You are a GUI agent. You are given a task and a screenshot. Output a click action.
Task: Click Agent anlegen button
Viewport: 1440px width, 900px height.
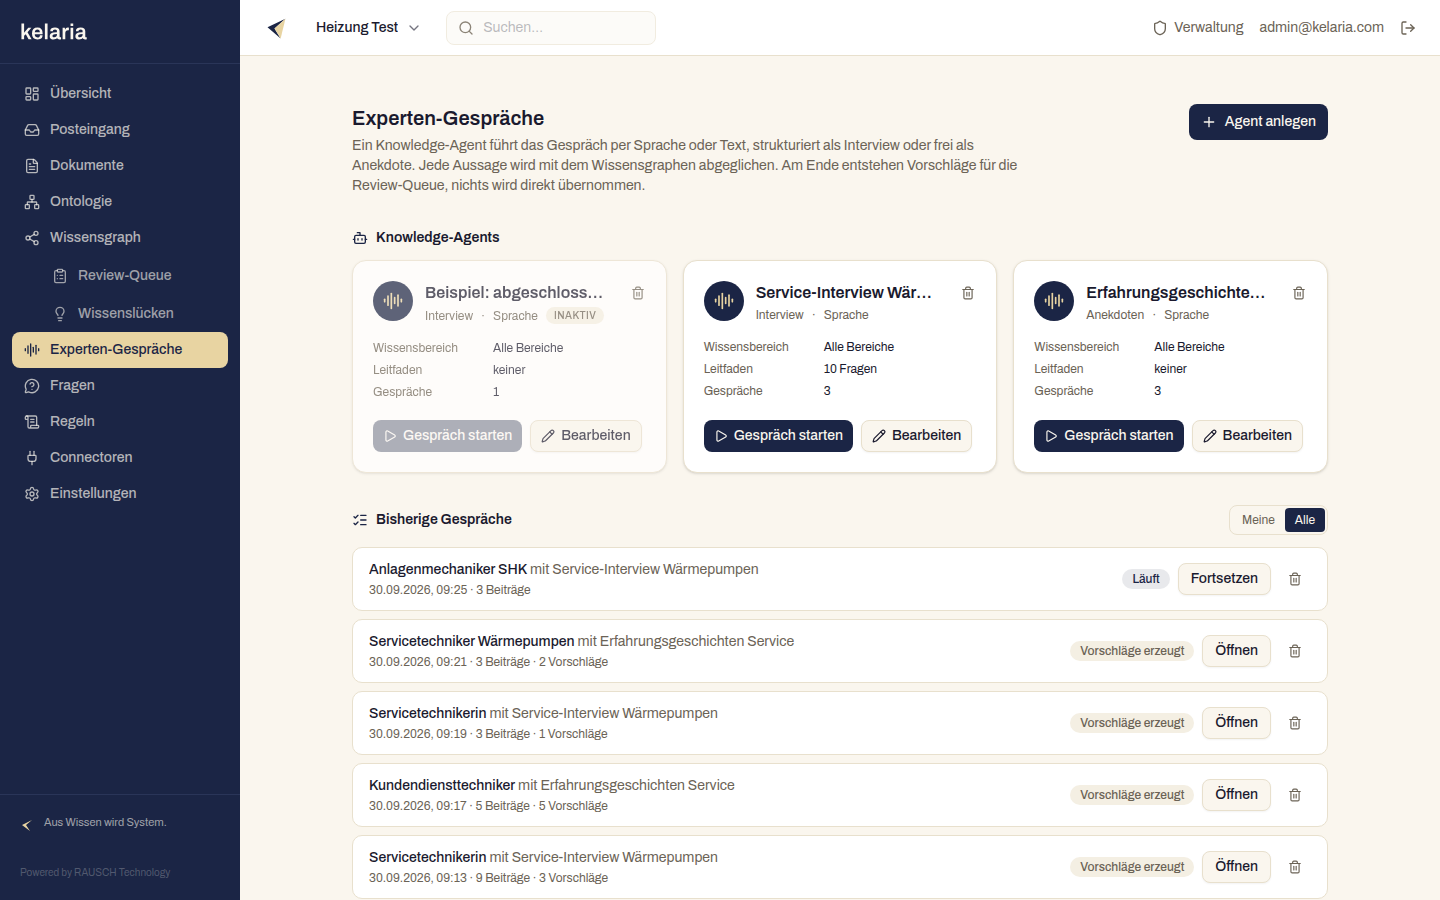1258,122
